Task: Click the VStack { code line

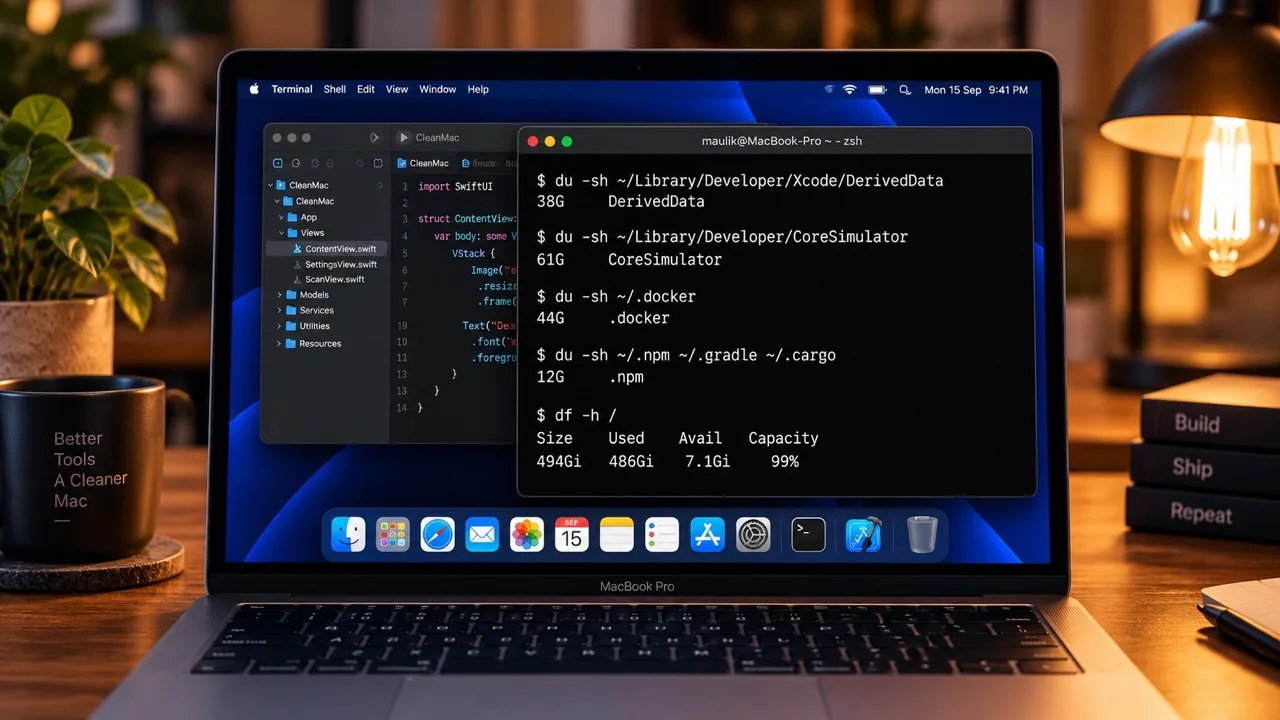Action: tap(473, 254)
